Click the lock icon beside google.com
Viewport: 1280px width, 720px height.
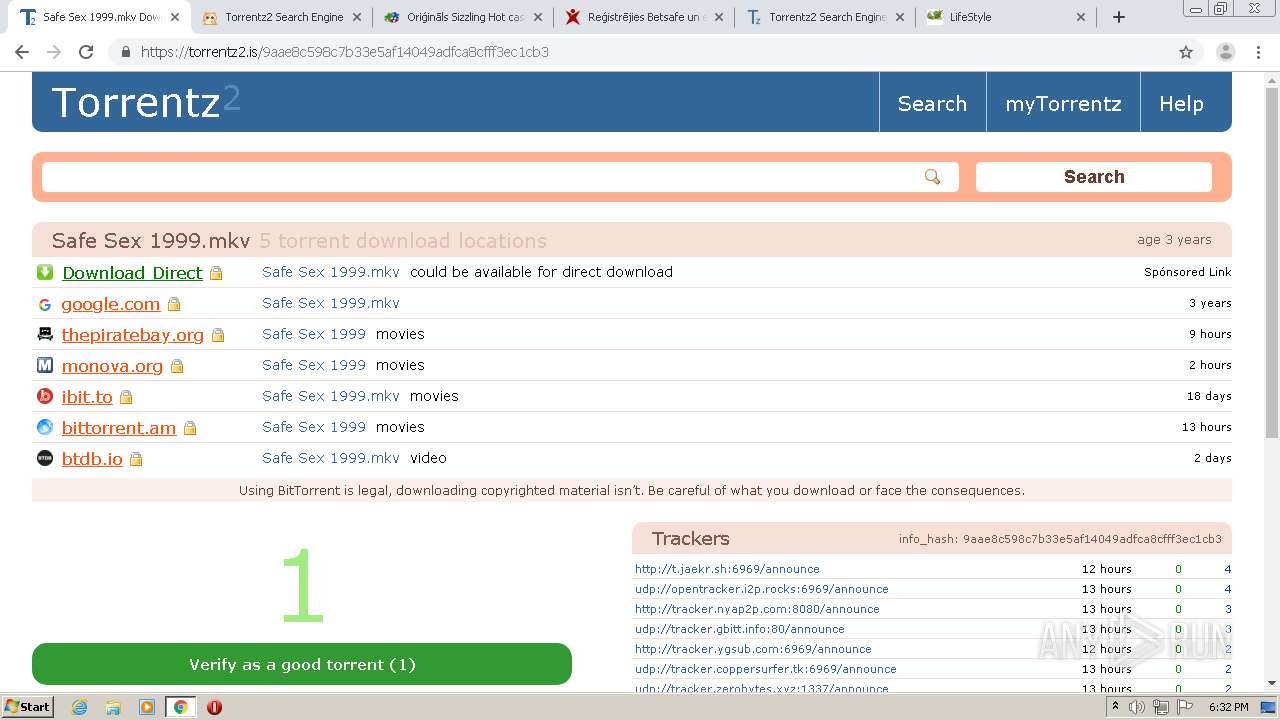(174, 304)
